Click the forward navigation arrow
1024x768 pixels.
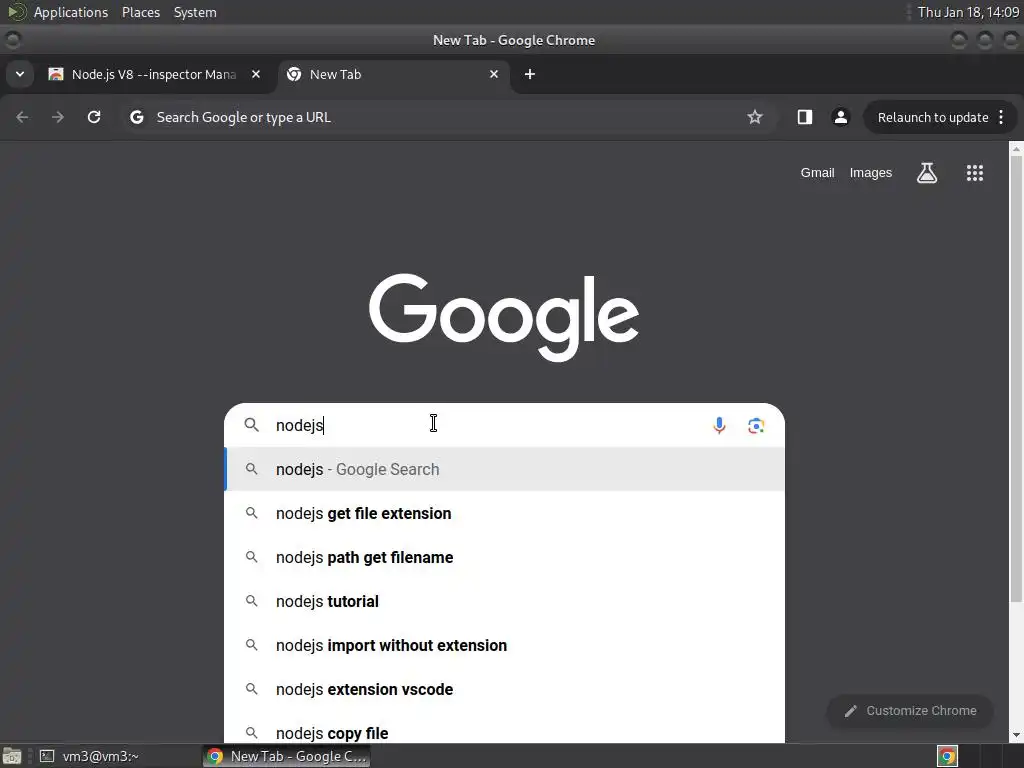point(58,117)
